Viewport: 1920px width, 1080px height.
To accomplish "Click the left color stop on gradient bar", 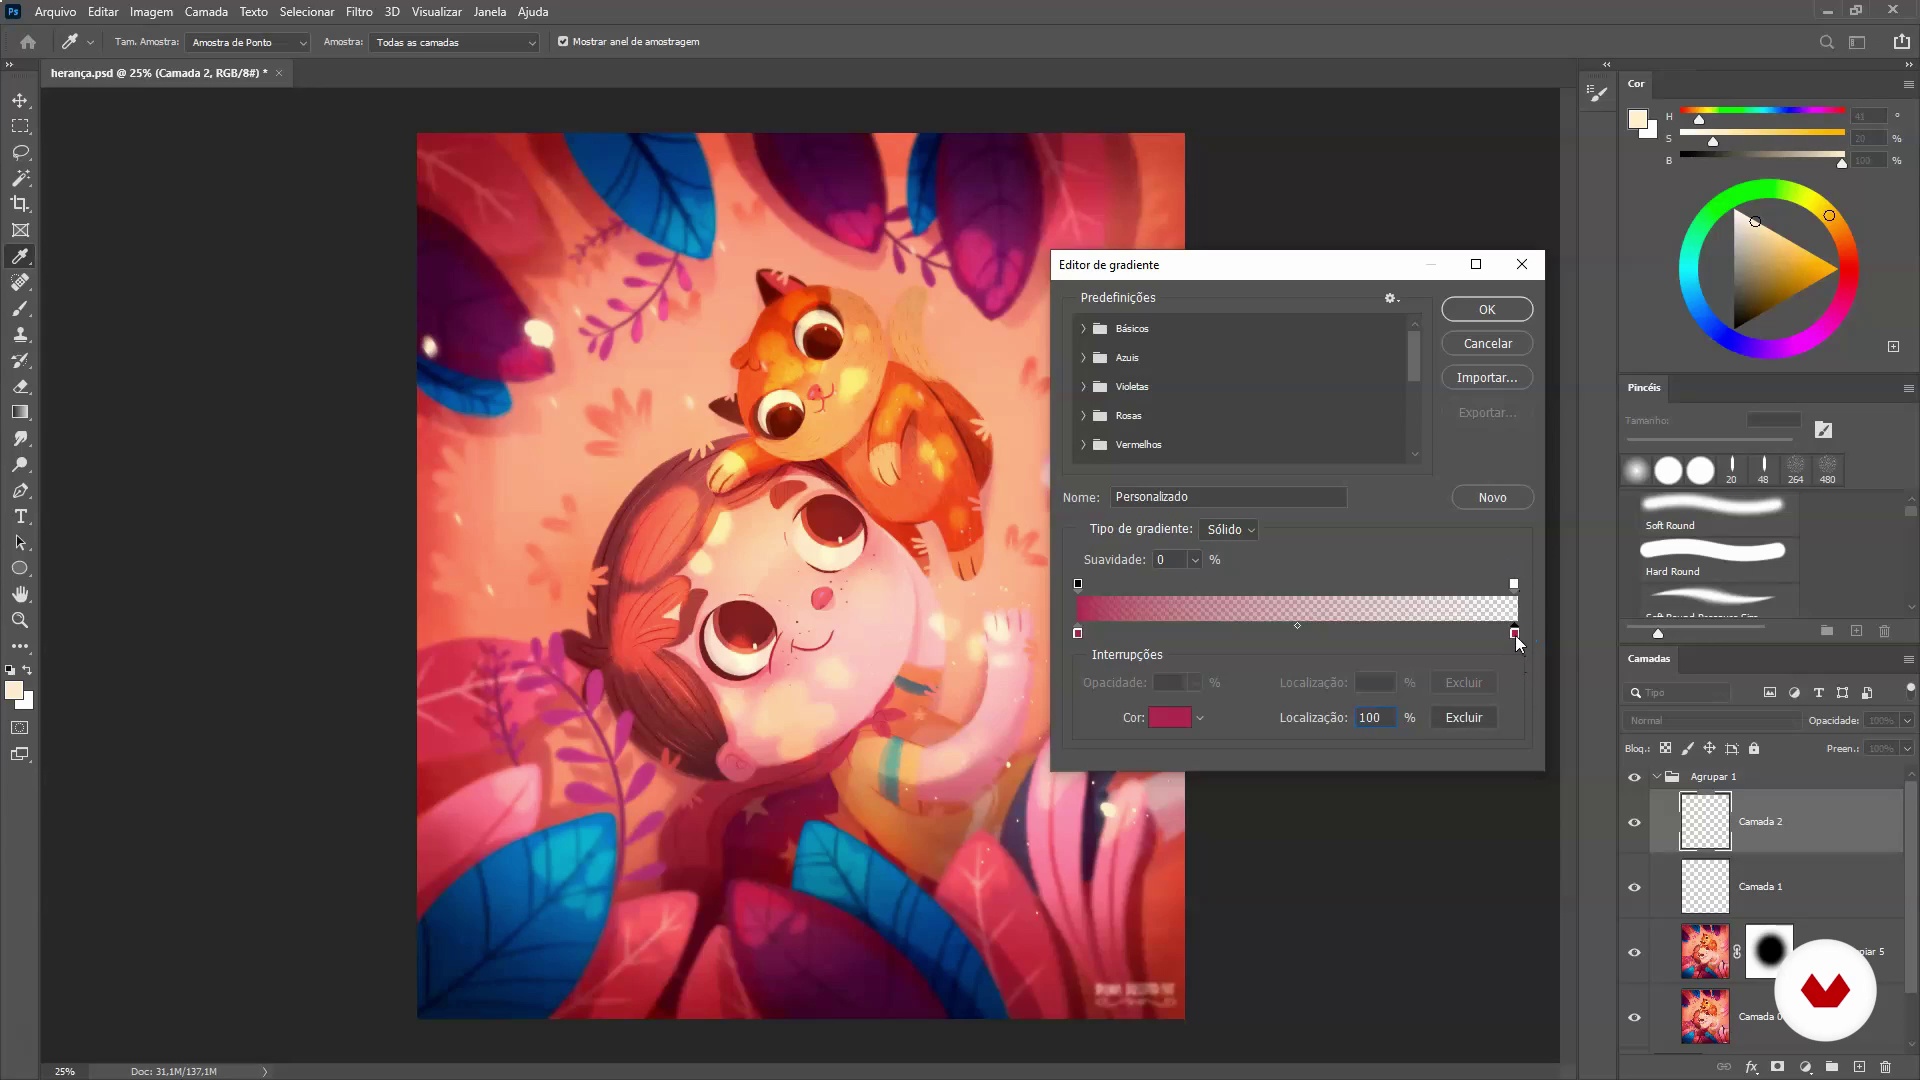I will (x=1077, y=633).
